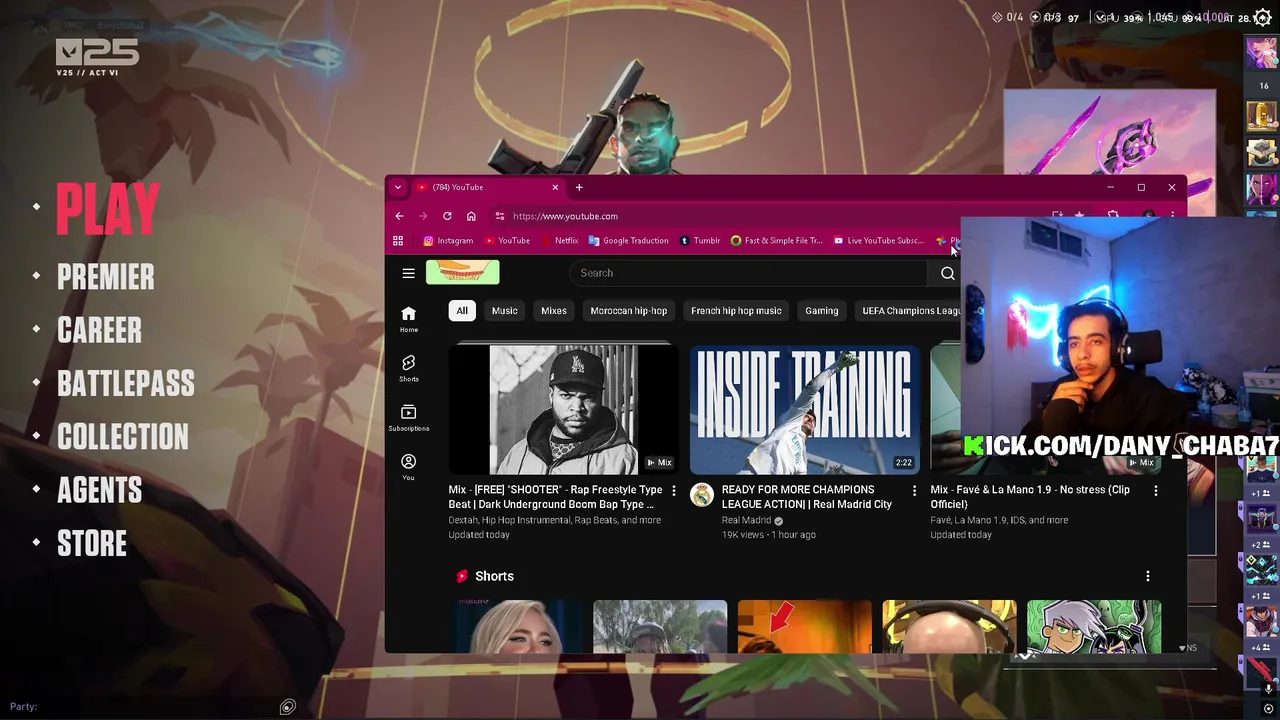Screen dimensions: 1280x720
Task: Open COLLECTION in the Valorant menu
Action: (x=123, y=437)
